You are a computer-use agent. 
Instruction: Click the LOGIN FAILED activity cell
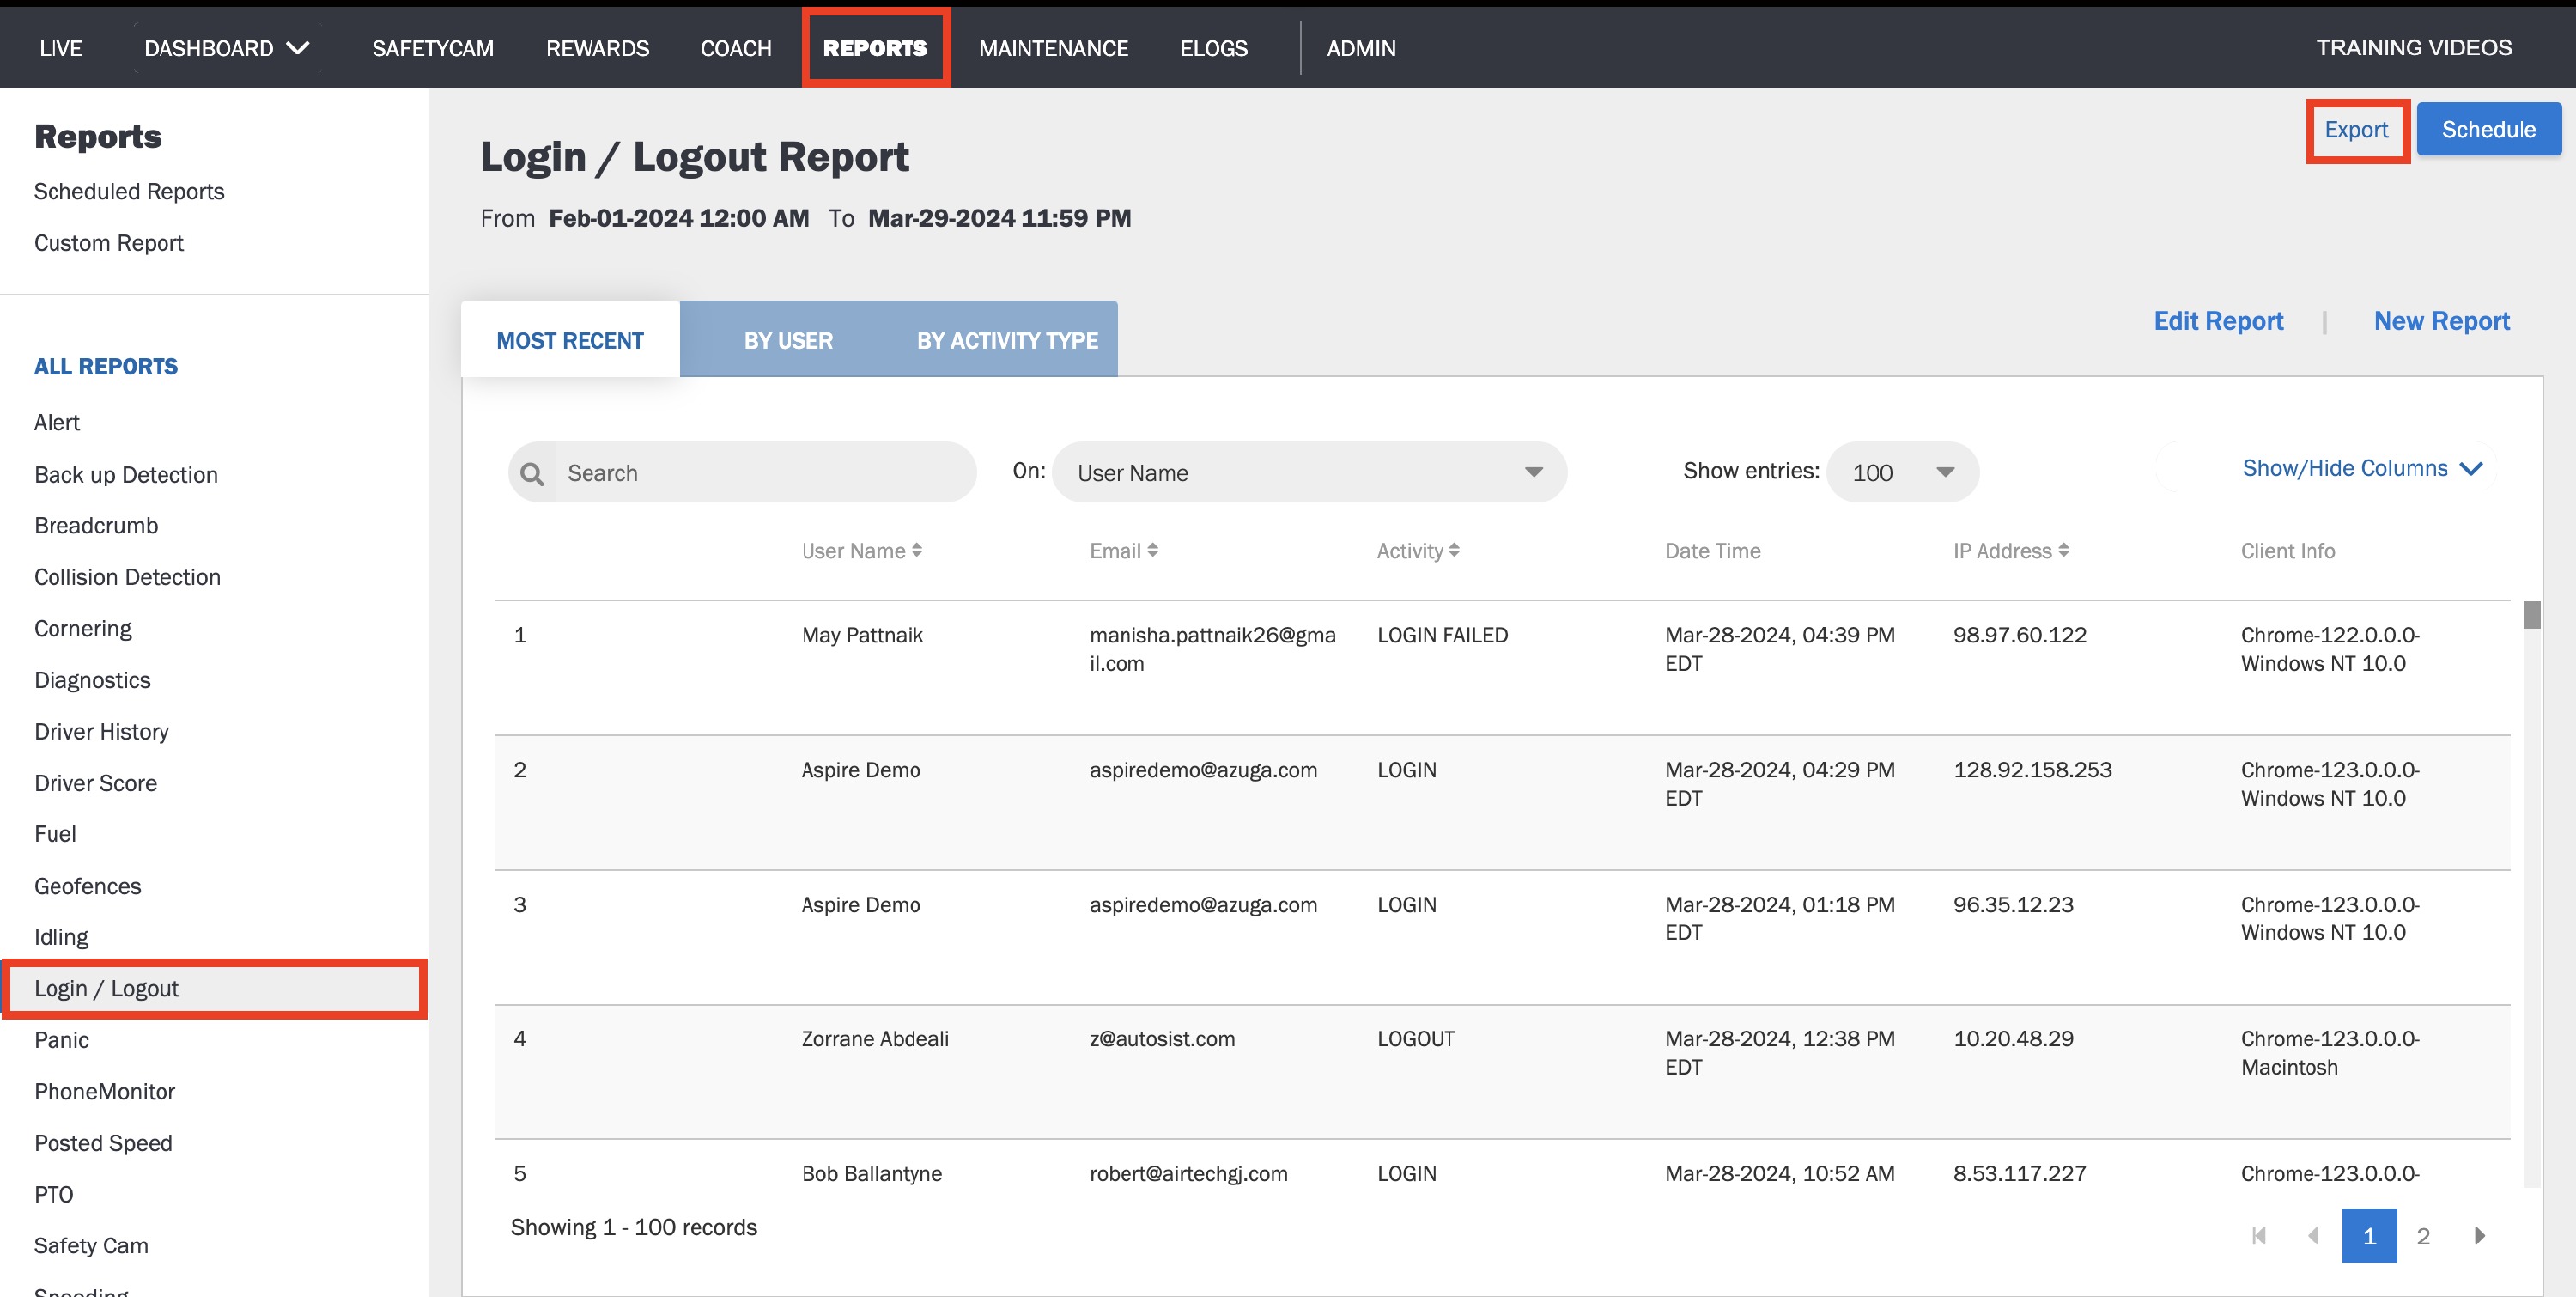tap(1442, 635)
